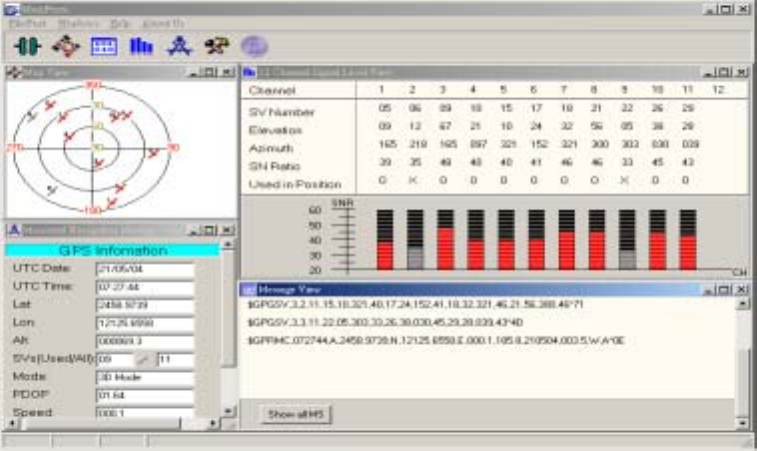The image size is (757, 451).
Task: Click the 270 label on the sky plot
Action: click(x=14, y=147)
